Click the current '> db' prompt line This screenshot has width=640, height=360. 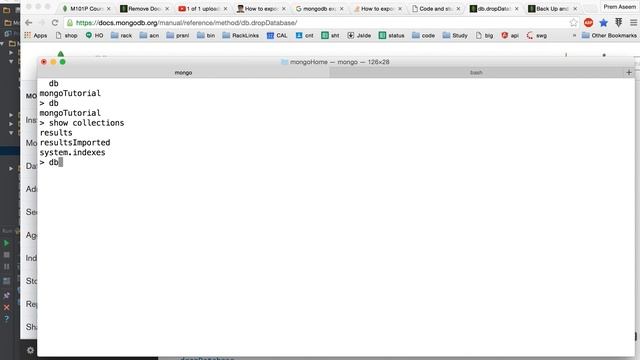51,162
